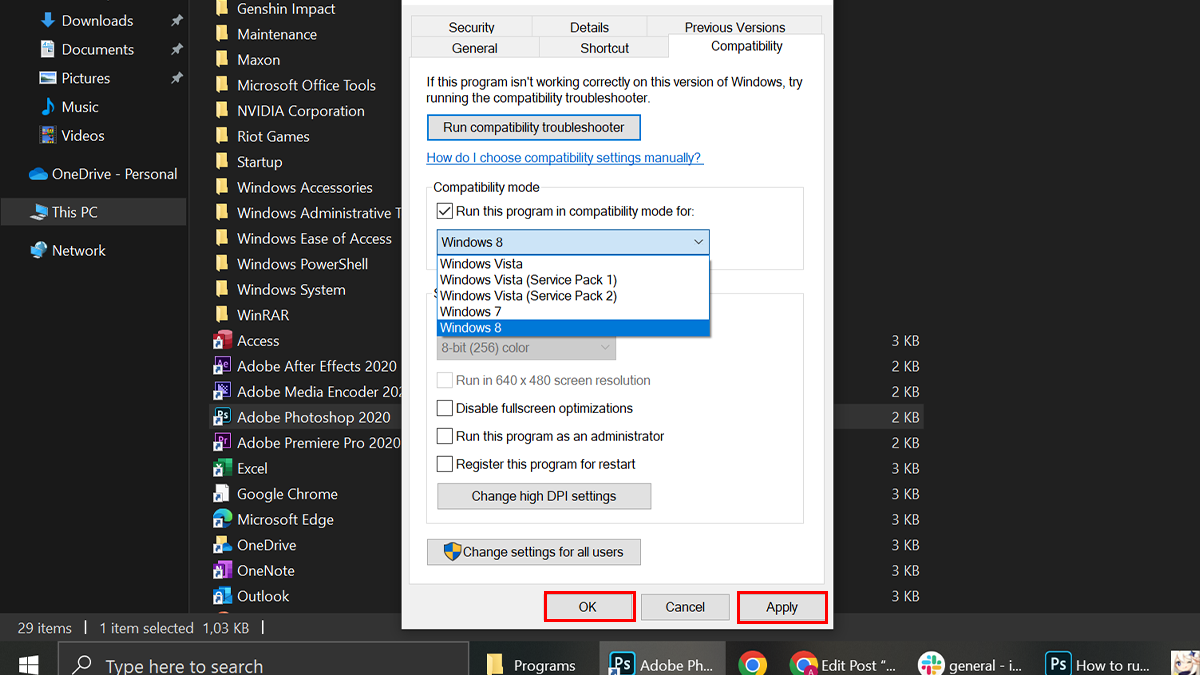Click the Excel shortcut icon
The image size is (1200, 675).
point(222,468)
